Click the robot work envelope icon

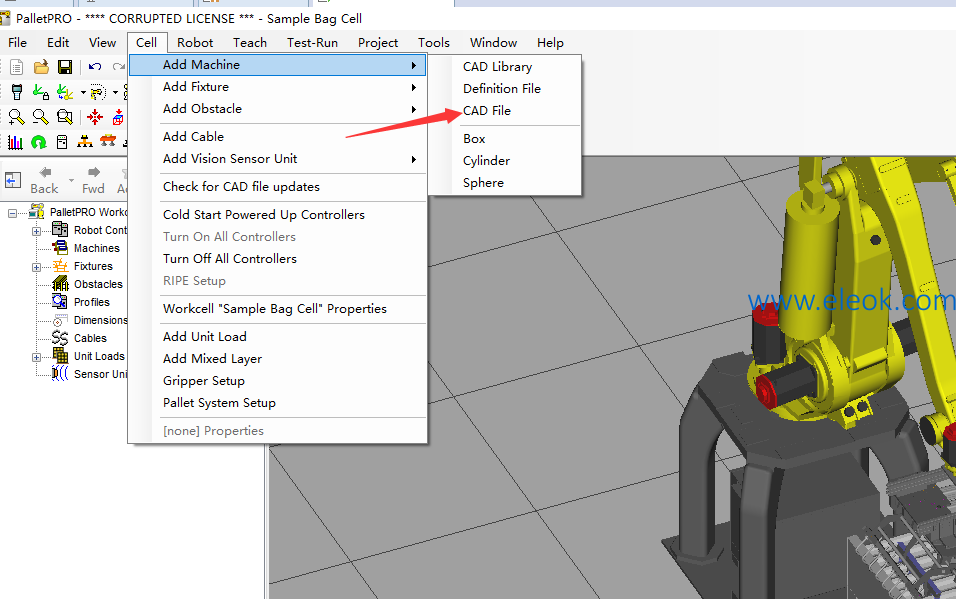tap(98, 92)
